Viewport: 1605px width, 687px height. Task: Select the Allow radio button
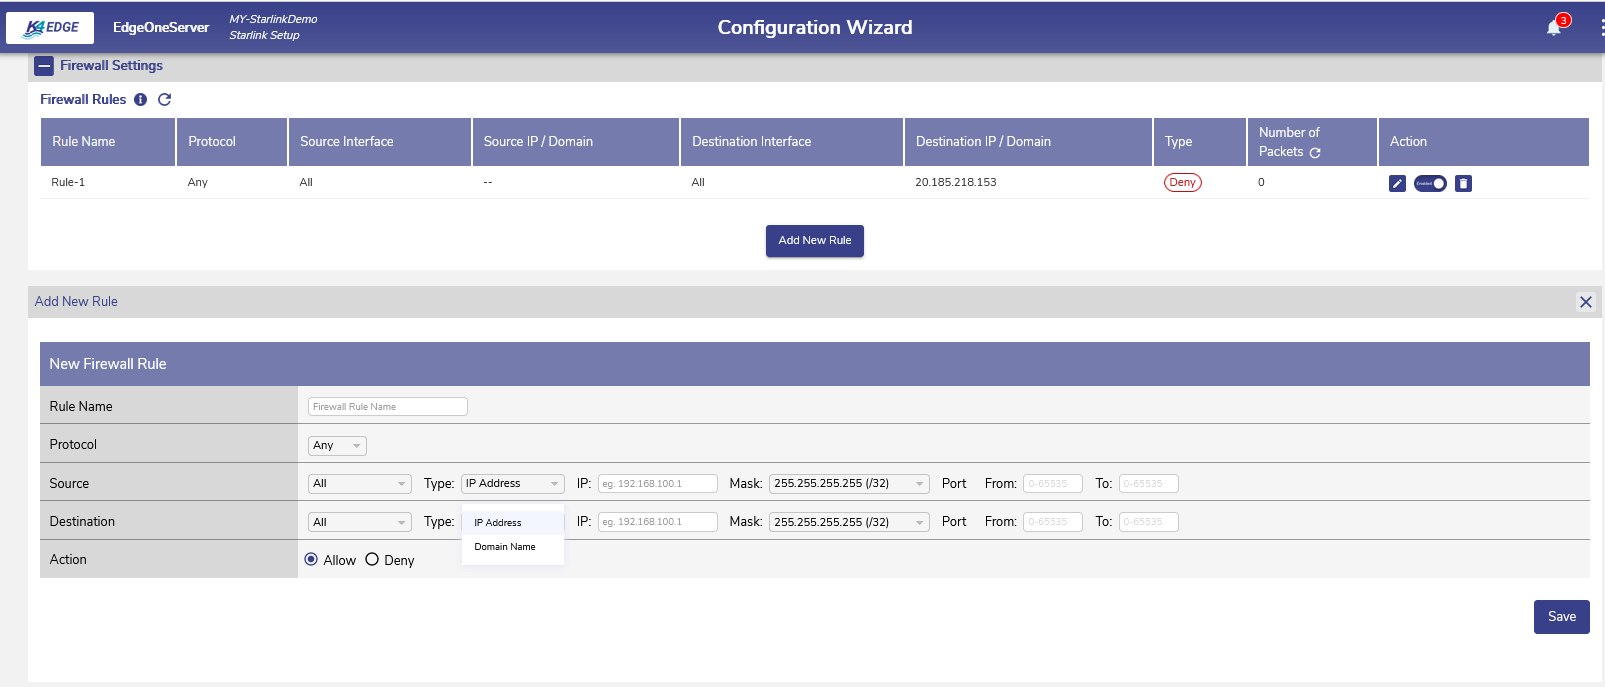(x=311, y=560)
